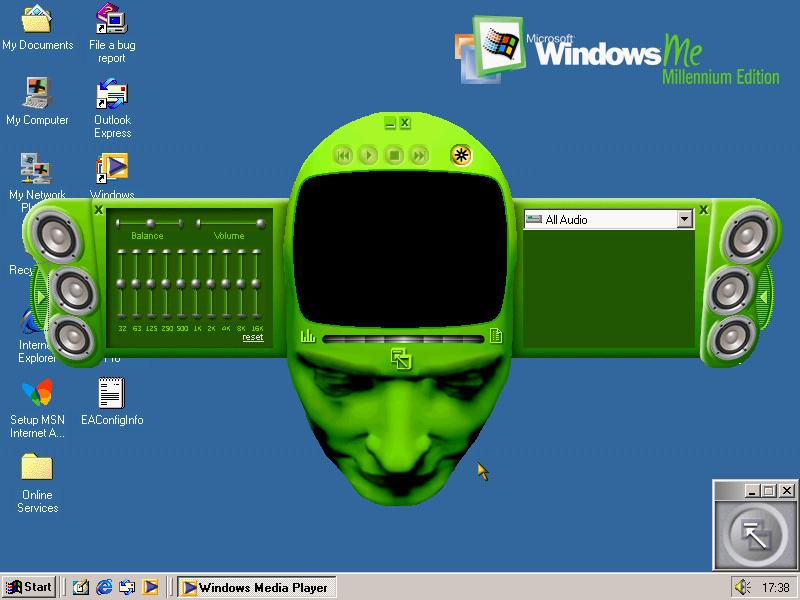Click the Balance slider knob
This screenshot has width=800, height=600.
(150, 224)
